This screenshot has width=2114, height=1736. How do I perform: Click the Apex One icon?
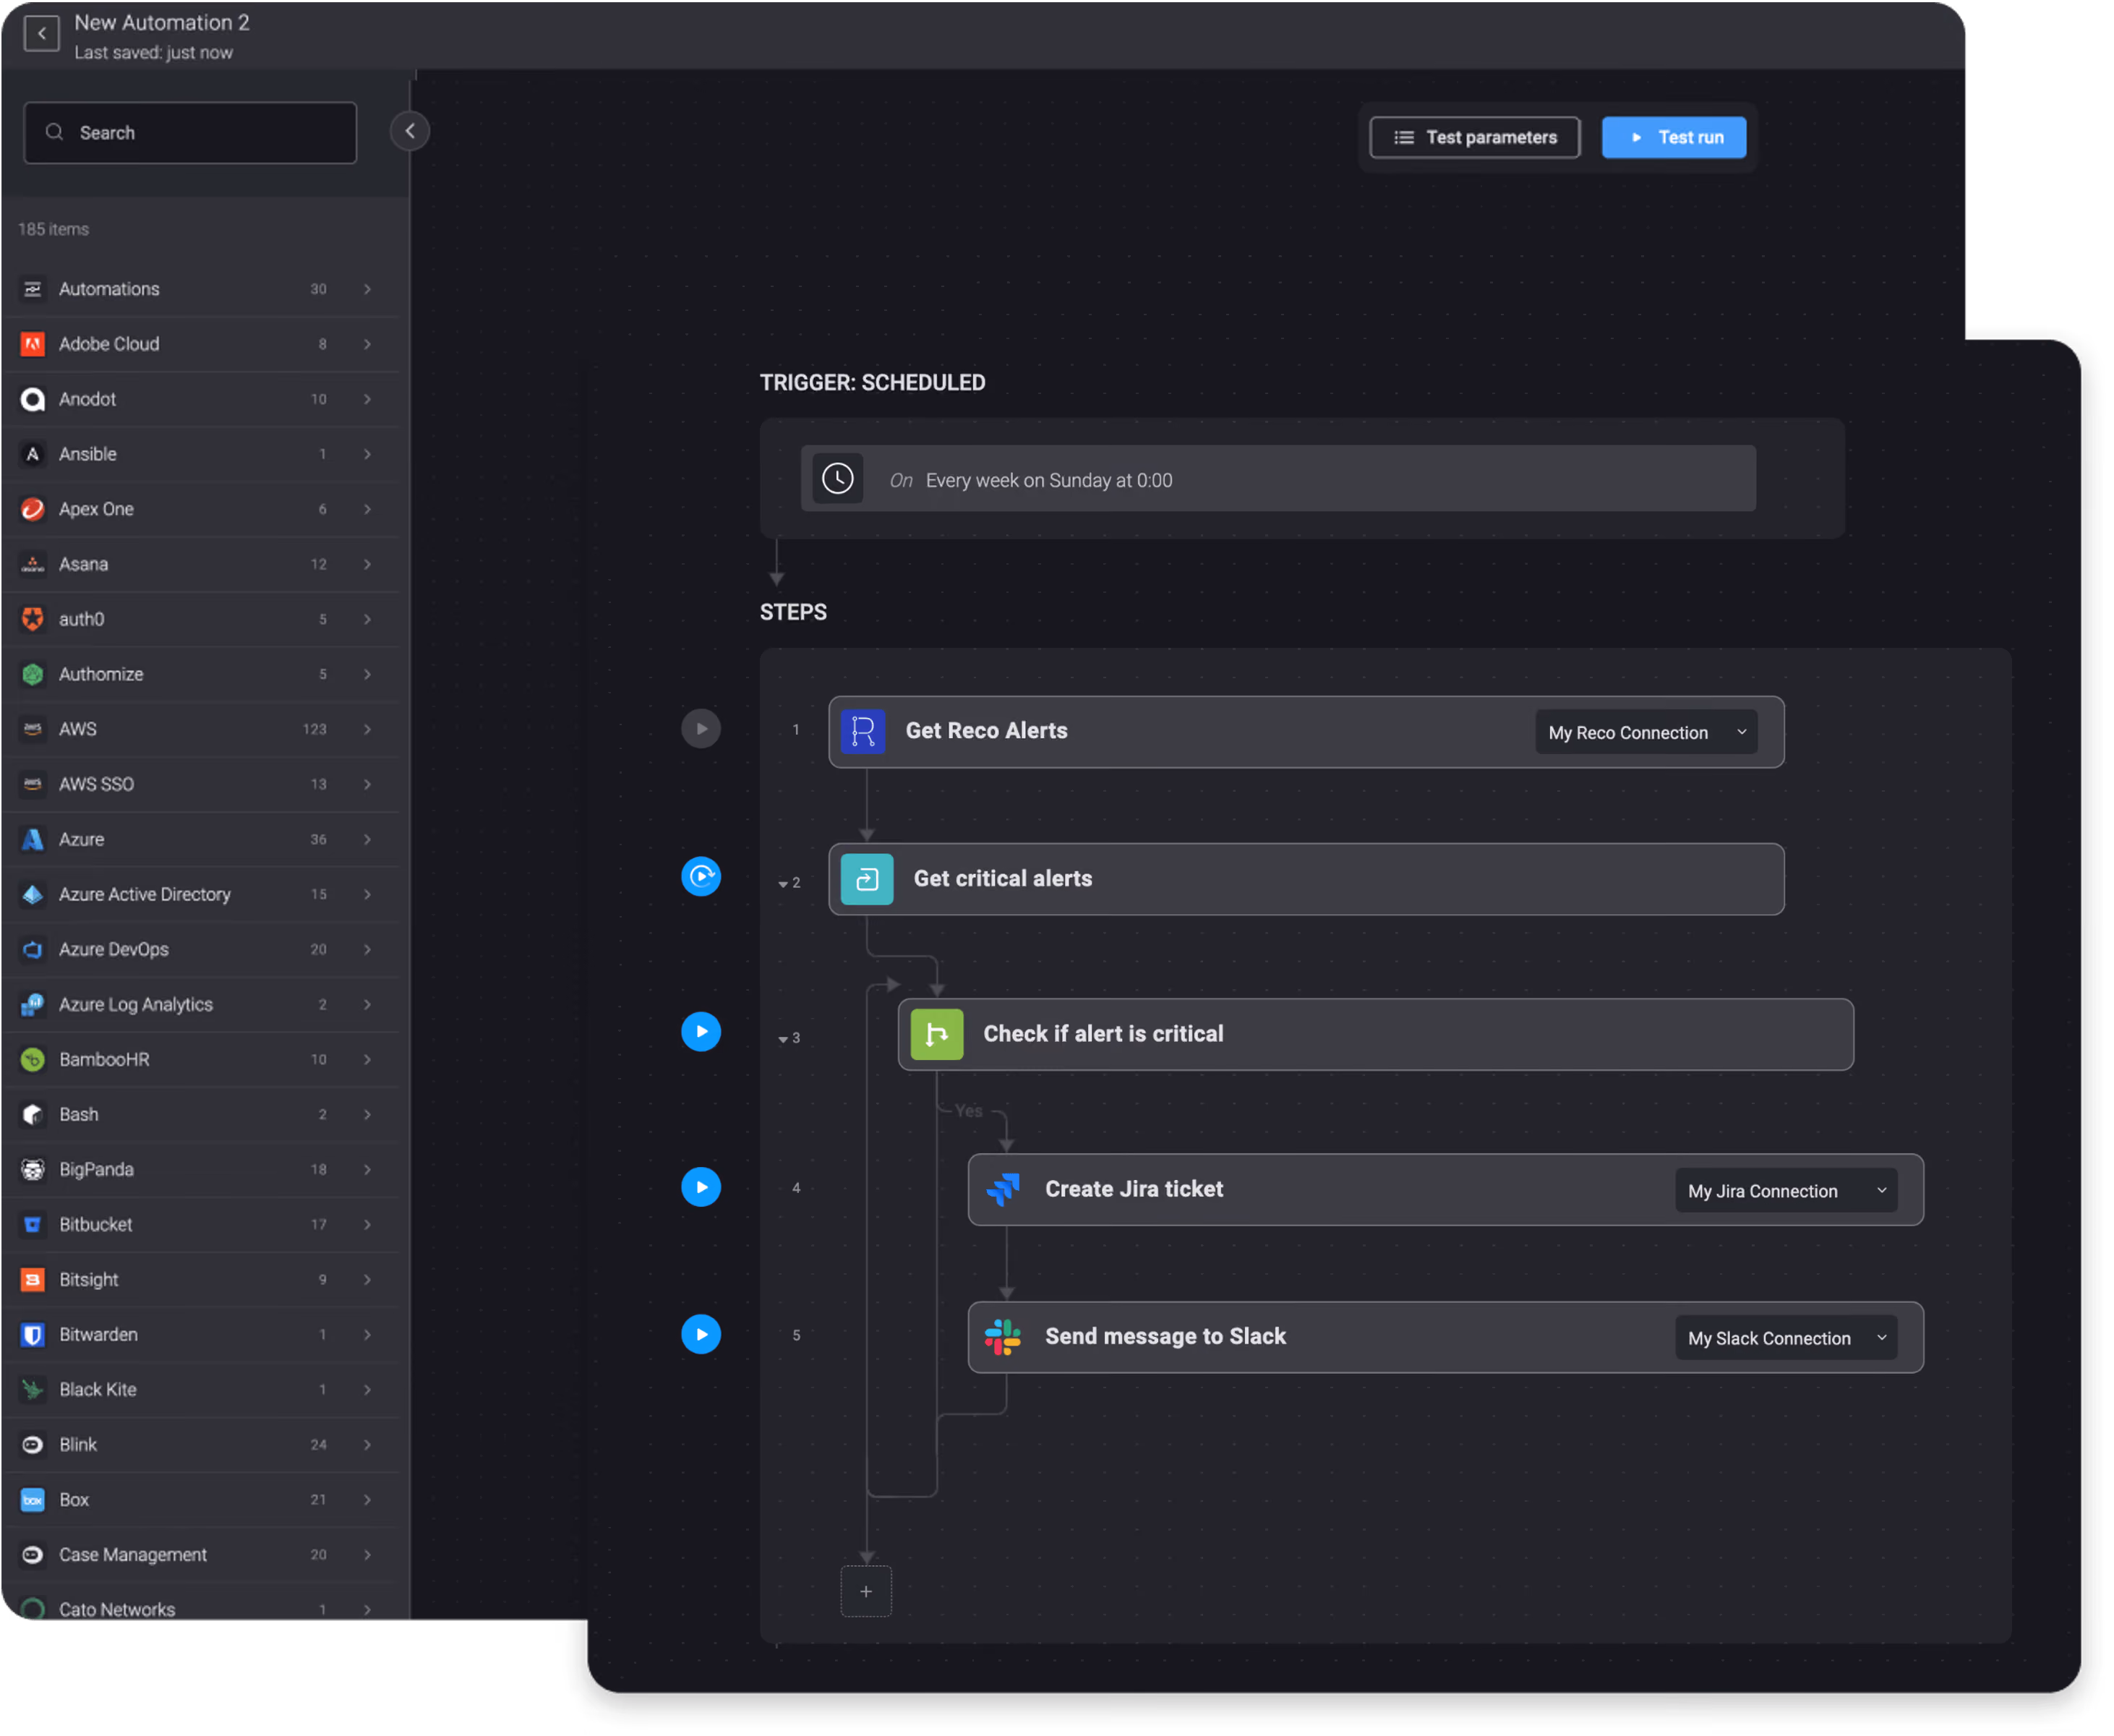point(33,510)
